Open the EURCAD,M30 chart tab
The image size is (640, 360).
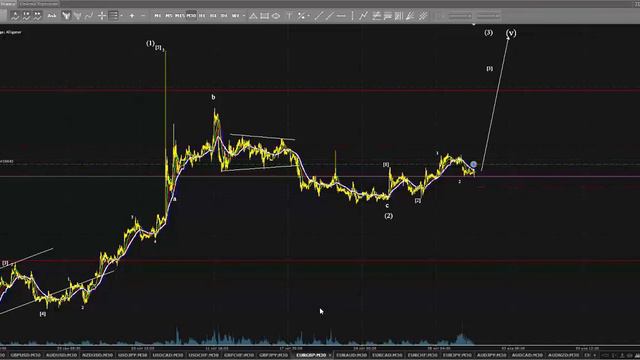pyautogui.click(x=387, y=356)
